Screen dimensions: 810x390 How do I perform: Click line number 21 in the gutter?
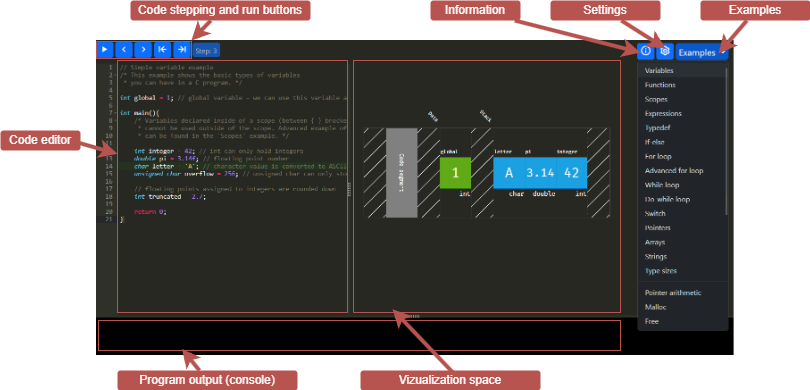pyautogui.click(x=108, y=220)
